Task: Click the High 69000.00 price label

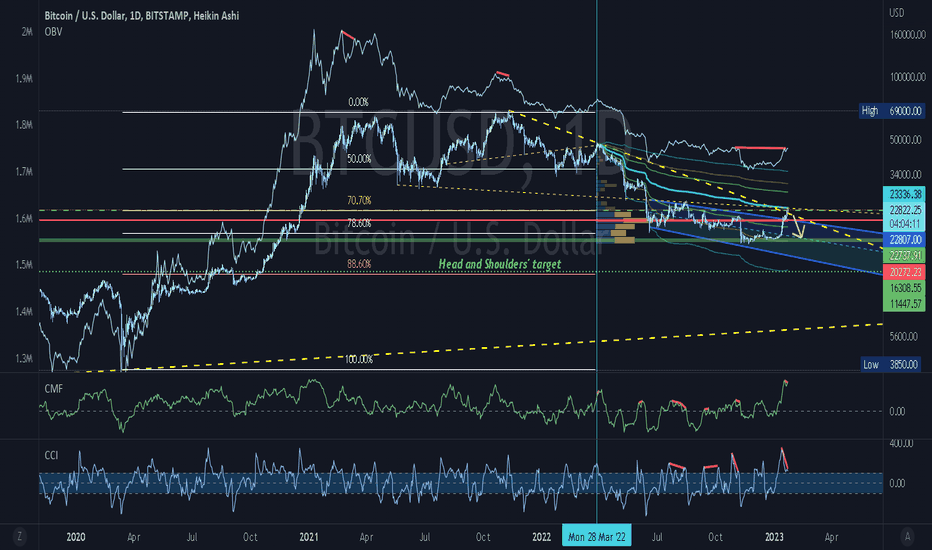Action: click(x=892, y=111)
